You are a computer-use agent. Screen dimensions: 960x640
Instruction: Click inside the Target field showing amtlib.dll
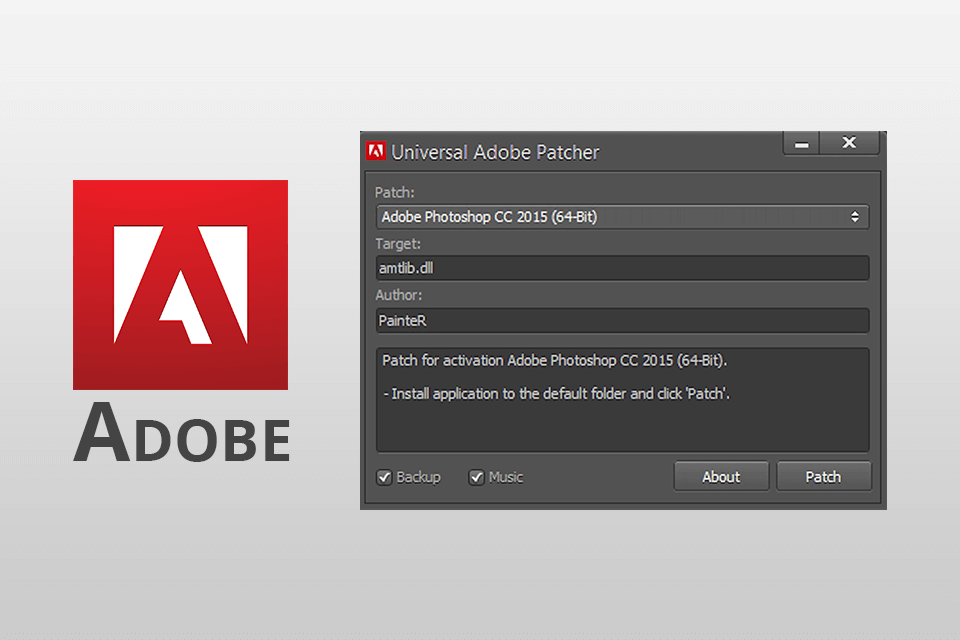coord(620,267)
